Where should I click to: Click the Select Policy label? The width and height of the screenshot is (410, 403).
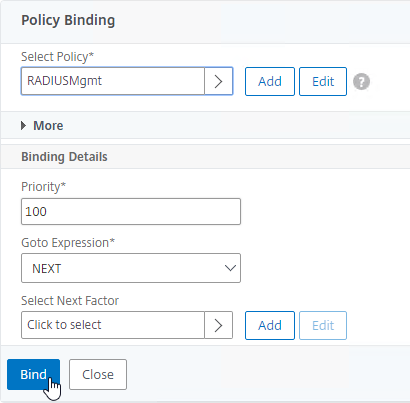coord(58,57)
